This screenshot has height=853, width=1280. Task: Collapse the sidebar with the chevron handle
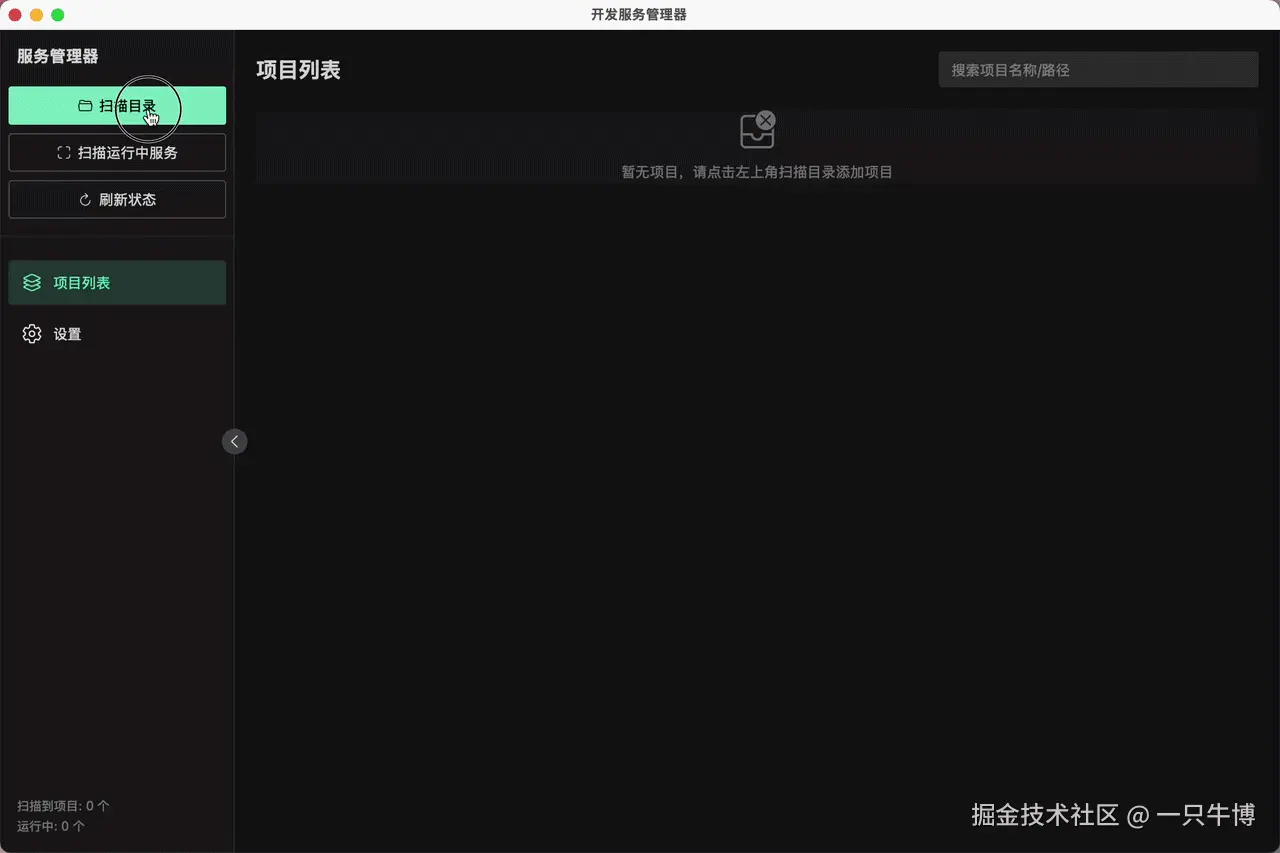click(x=234, y=441)
